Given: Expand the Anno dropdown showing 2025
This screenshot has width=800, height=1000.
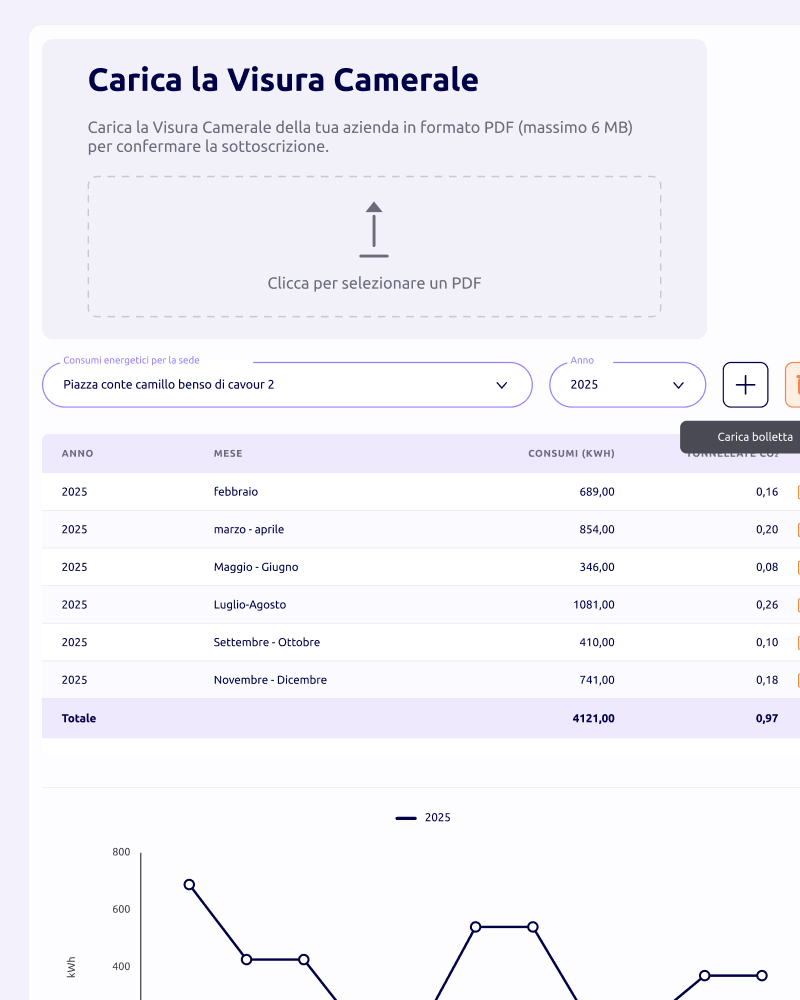Looking at the screenshot, I should tap(628, 385).
